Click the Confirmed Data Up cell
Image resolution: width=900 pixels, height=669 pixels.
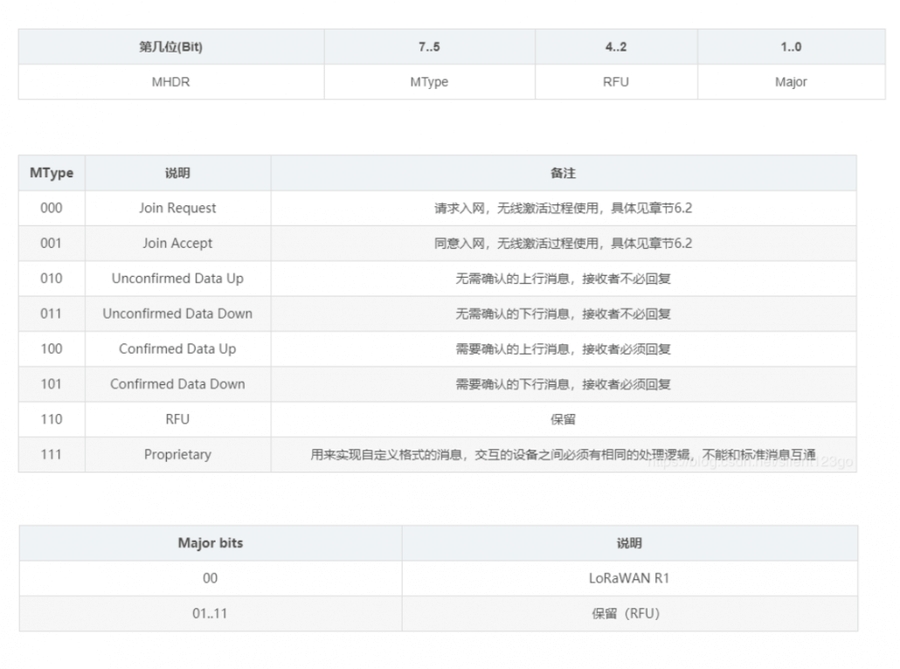[x=177, y=349]
